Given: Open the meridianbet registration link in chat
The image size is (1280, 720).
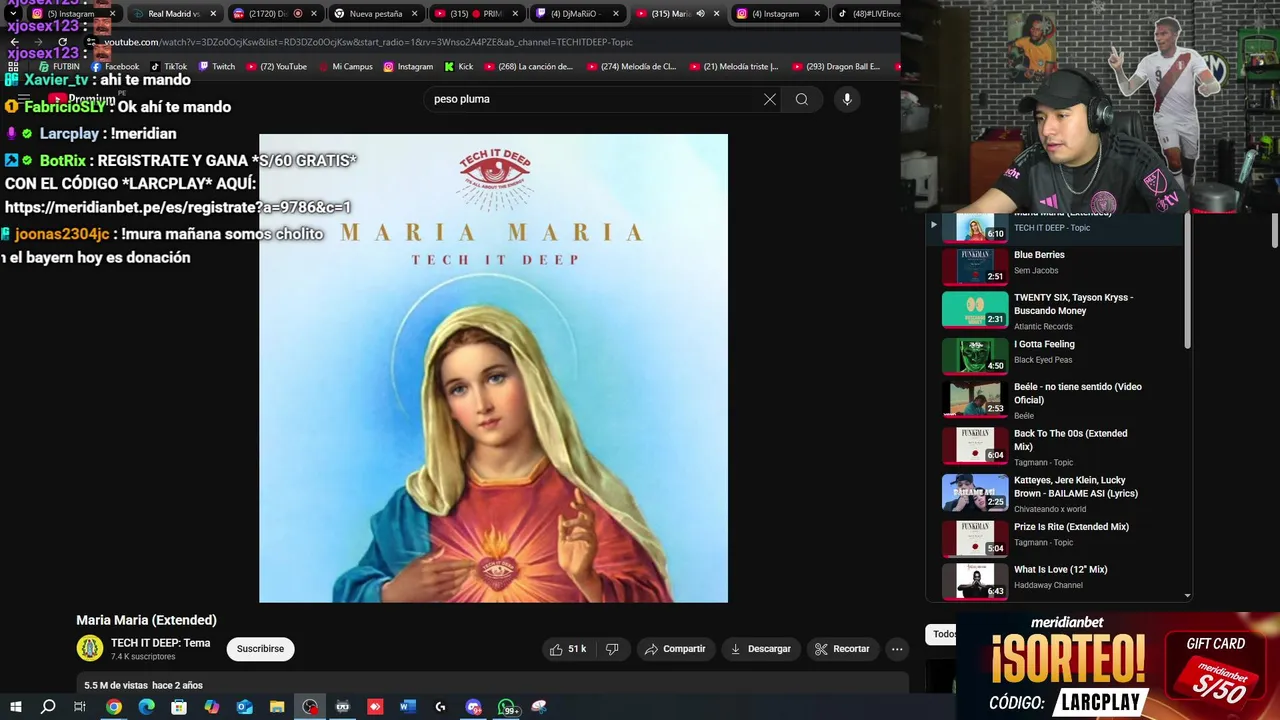Looking at the screenshot, I should tap(178, 207).
